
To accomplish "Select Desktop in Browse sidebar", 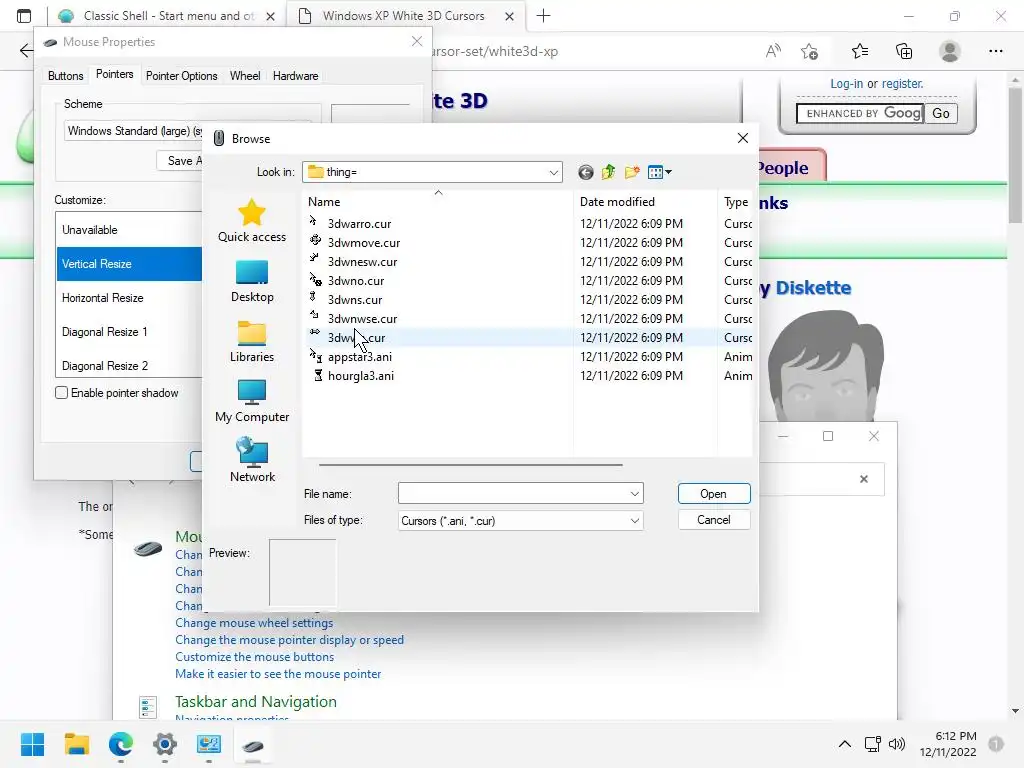I will coord(252,281).
